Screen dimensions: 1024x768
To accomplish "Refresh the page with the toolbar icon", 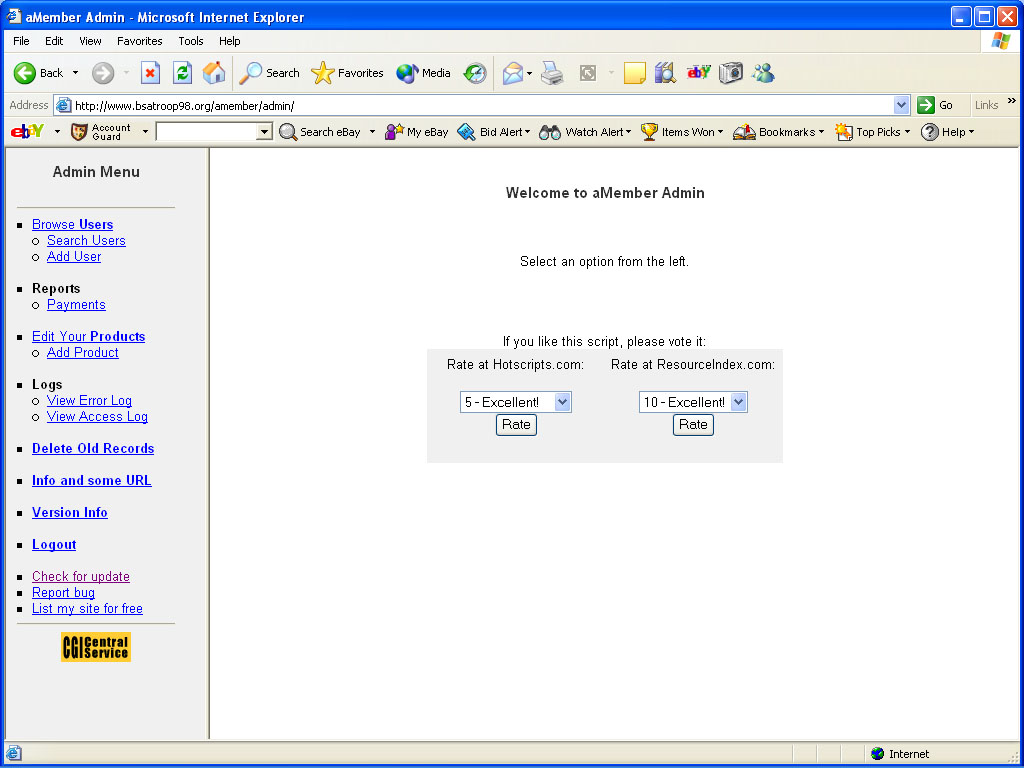I will 182,73.
